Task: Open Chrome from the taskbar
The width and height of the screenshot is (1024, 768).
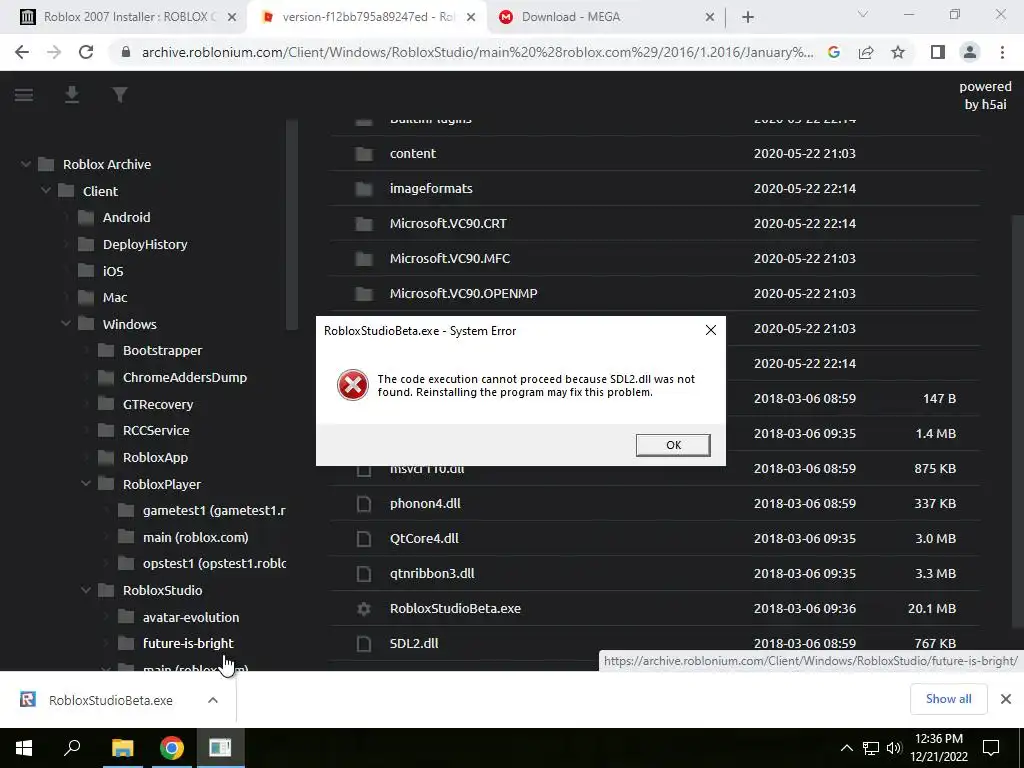Action: pyautogui.click(x=172, y=748)
